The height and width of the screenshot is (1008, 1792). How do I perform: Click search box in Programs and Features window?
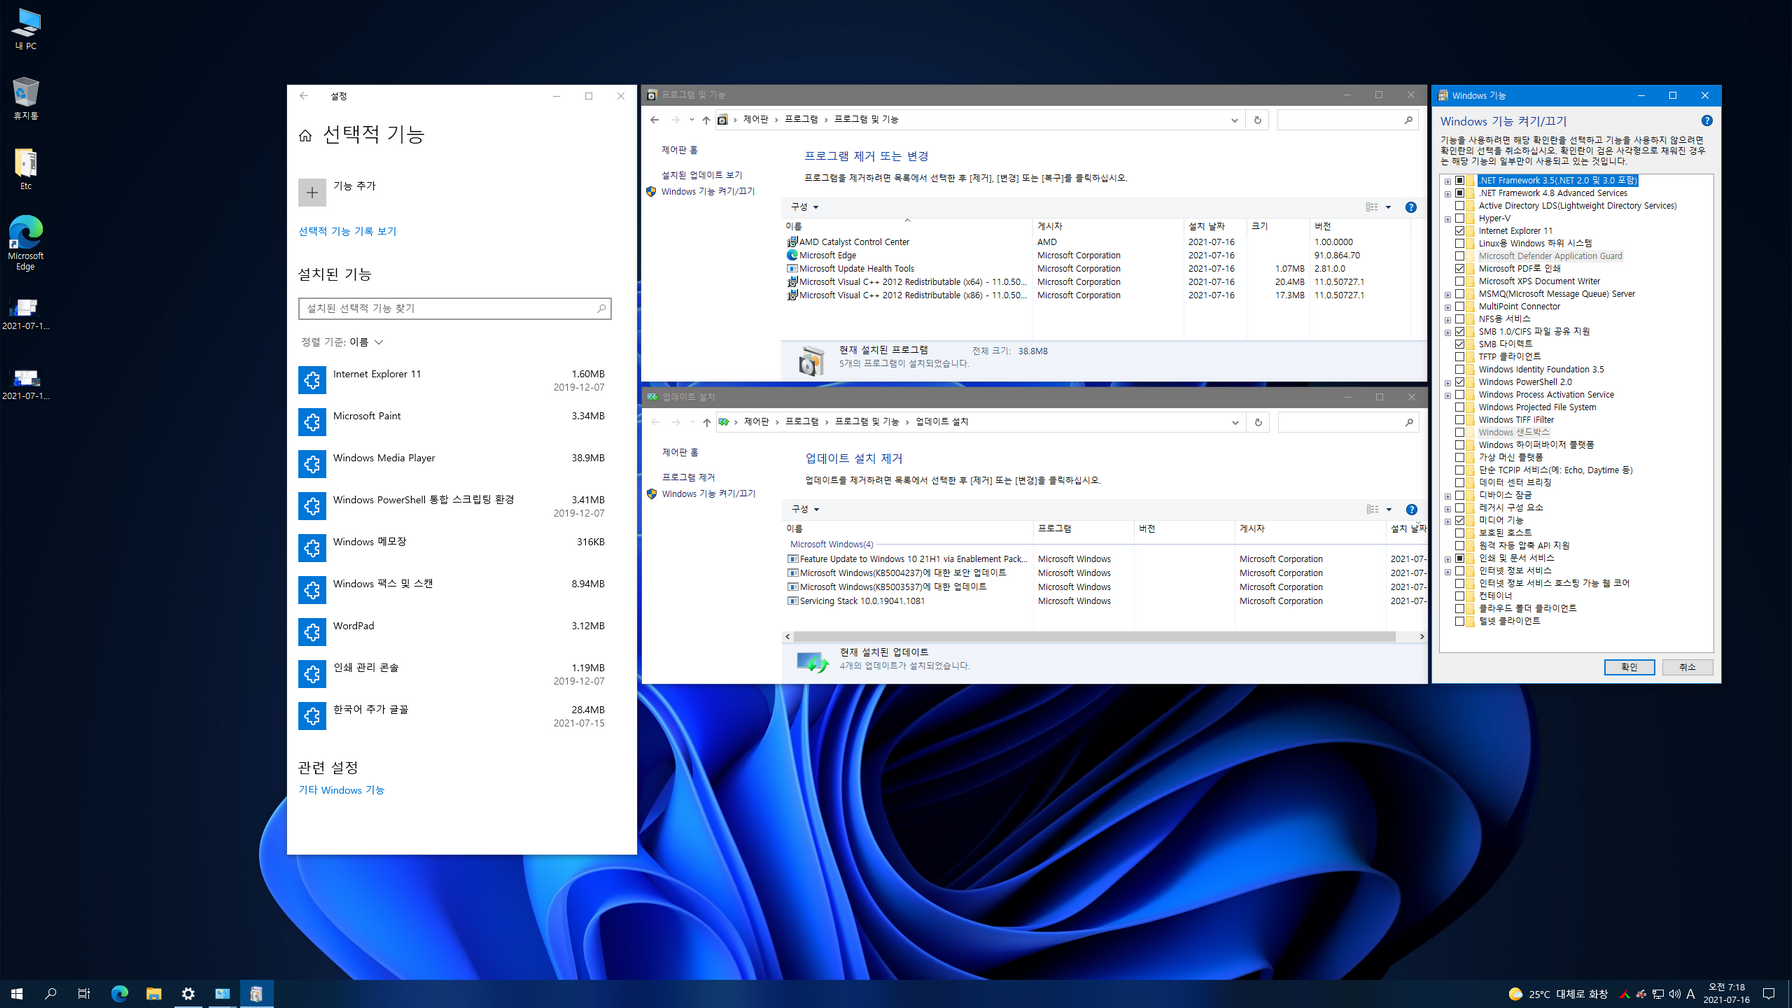click(1347, 120)
